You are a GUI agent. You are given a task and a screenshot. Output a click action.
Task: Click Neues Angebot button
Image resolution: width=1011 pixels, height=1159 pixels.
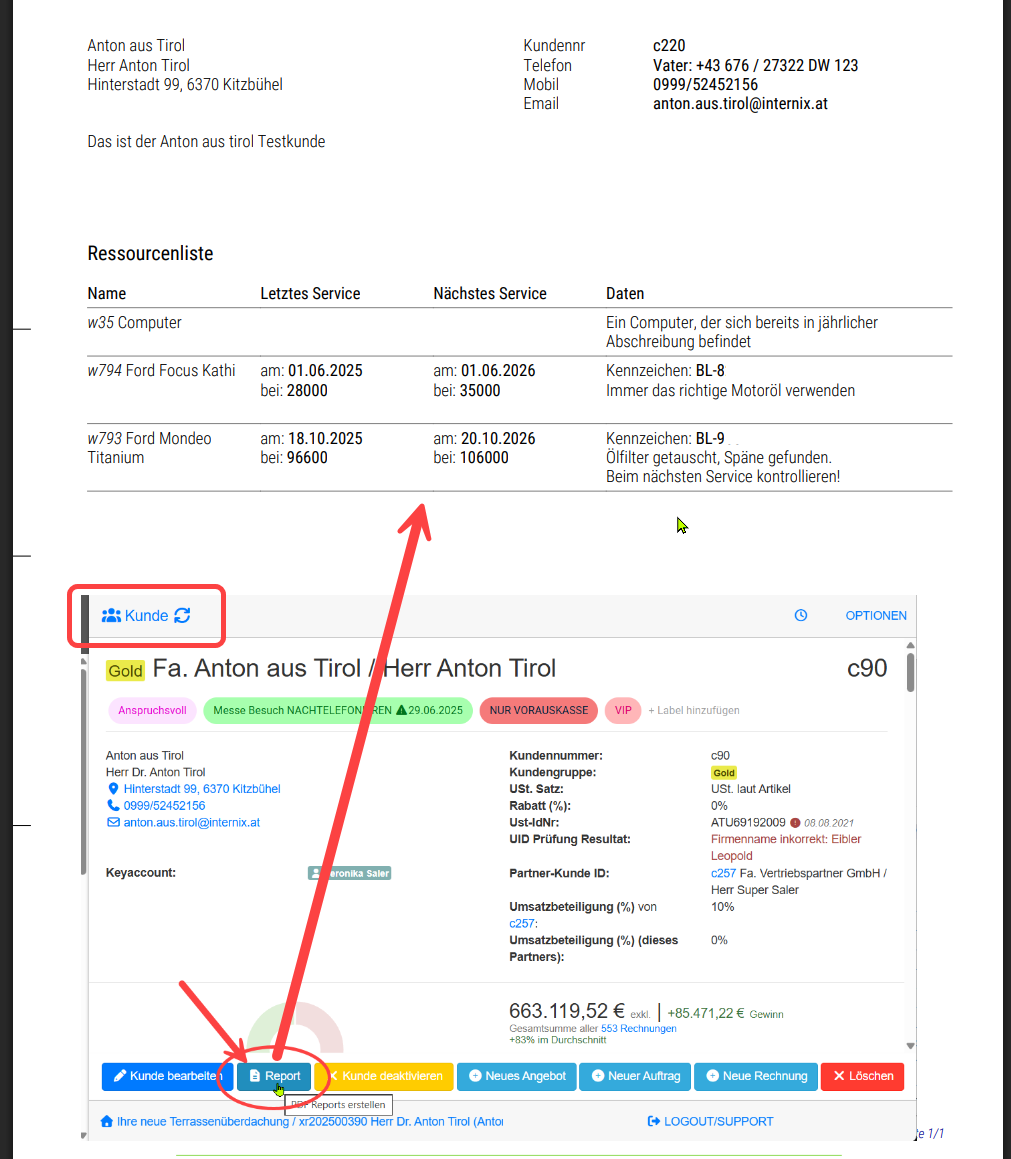click(x=517, y=1076)
